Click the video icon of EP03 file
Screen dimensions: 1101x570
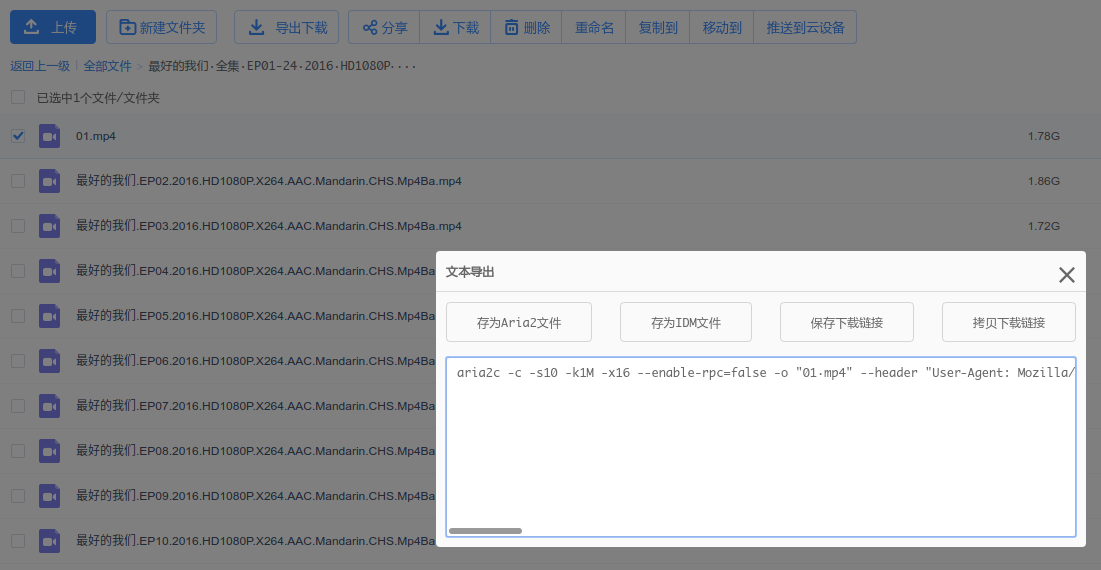[49, 226]
